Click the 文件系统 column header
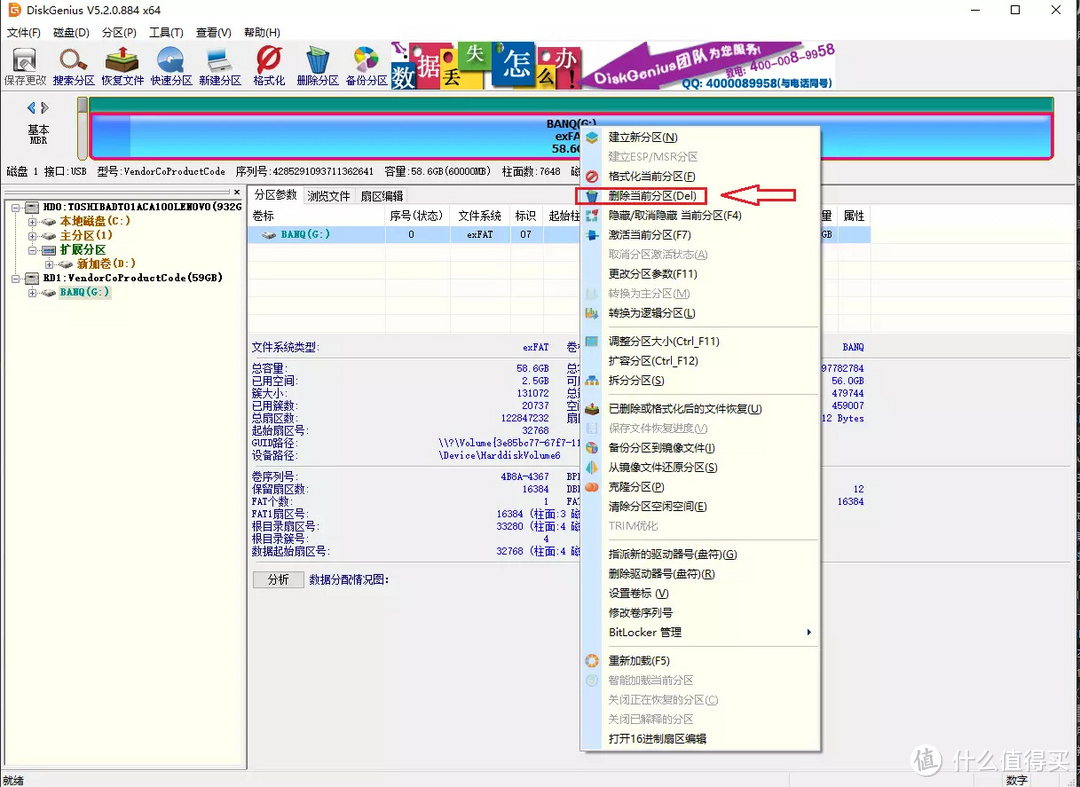This screenshot has height=787, width=1080. [479, 216]
